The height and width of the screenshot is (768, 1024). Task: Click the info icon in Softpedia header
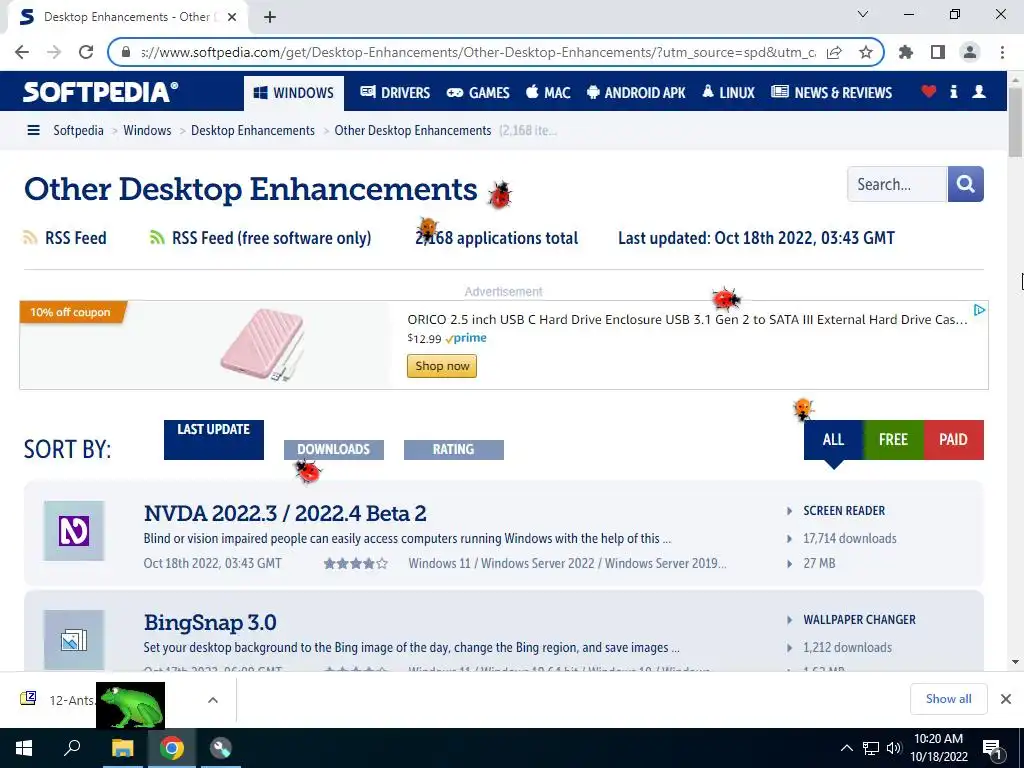[x=953, y=91]
